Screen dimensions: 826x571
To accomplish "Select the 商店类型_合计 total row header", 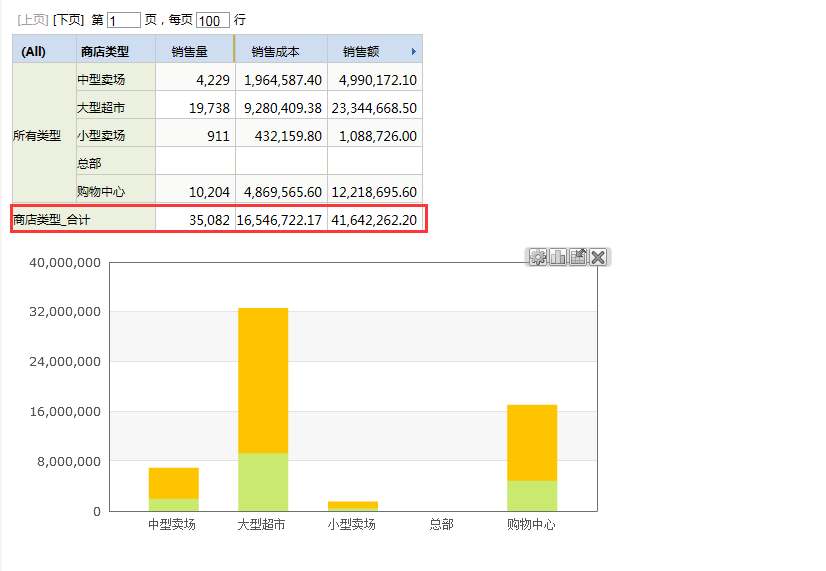I will [84, 218].
